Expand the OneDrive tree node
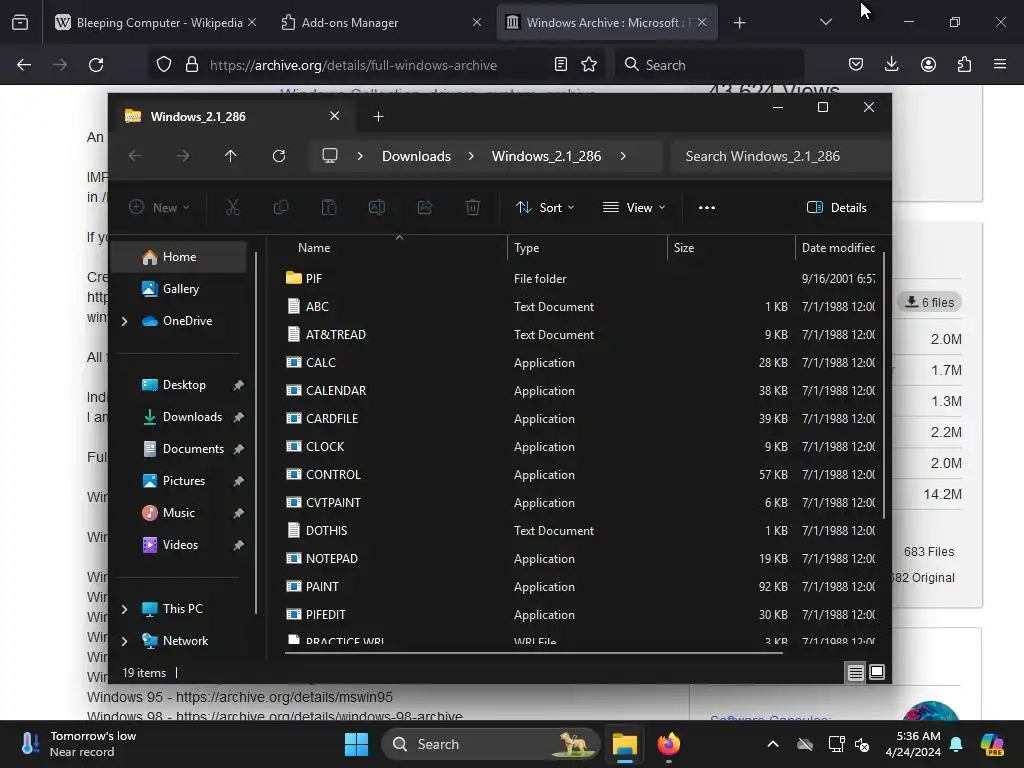Viewport: 1024px width, 768px height. [124, 321]
